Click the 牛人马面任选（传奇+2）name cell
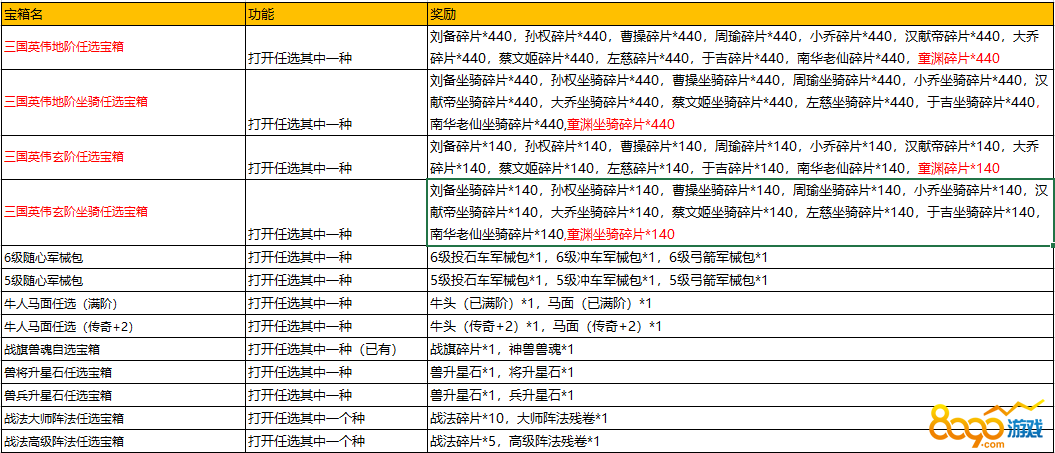This screenshot has width=1055, height=453. point(123,326)
